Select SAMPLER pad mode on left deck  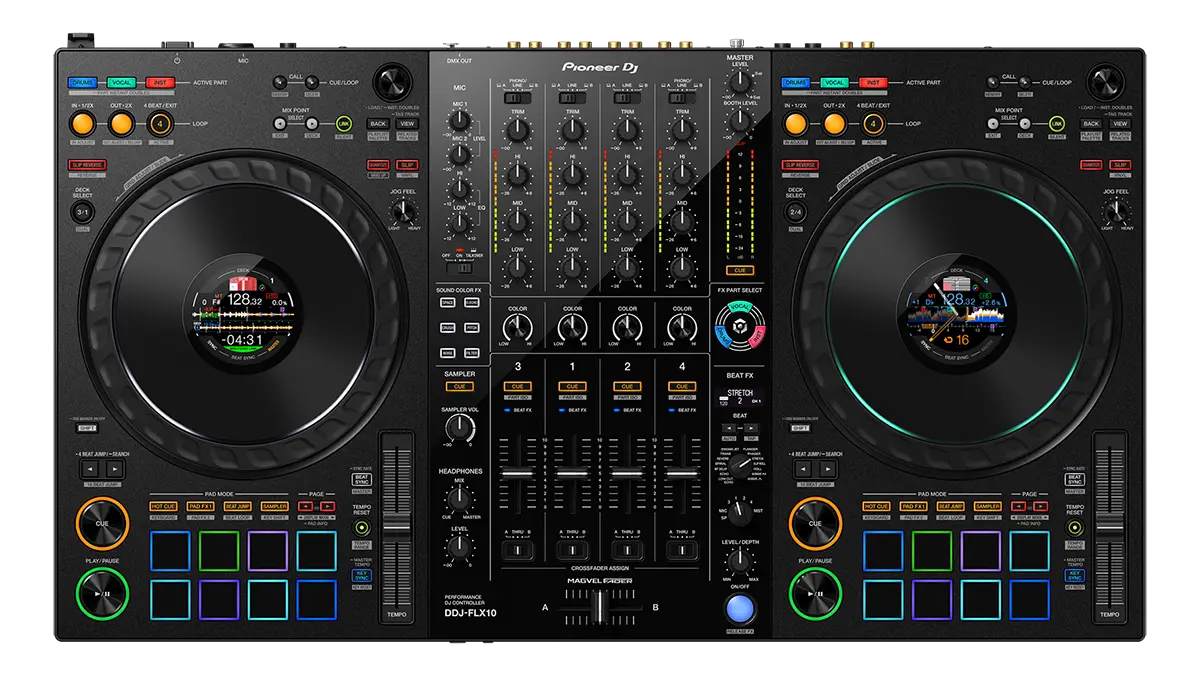click(x=274, y=507)
